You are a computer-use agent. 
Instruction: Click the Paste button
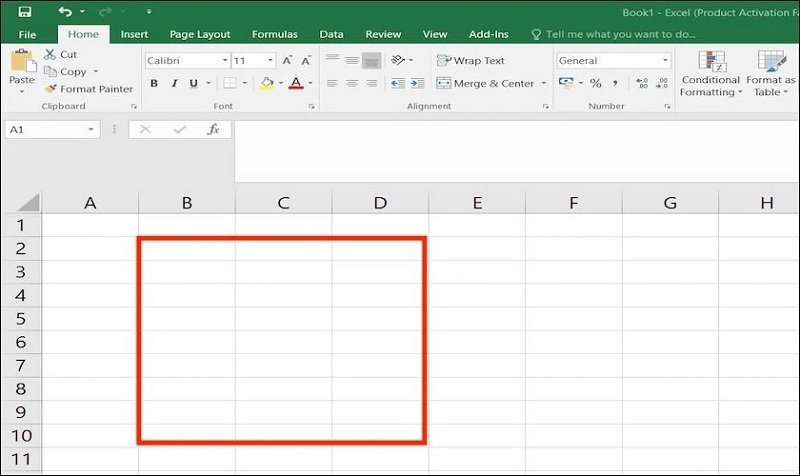click(x=21, y=68)
